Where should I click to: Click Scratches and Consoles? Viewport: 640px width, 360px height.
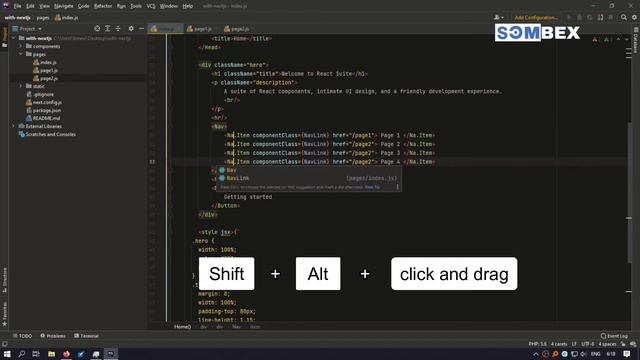coord(51,134)
